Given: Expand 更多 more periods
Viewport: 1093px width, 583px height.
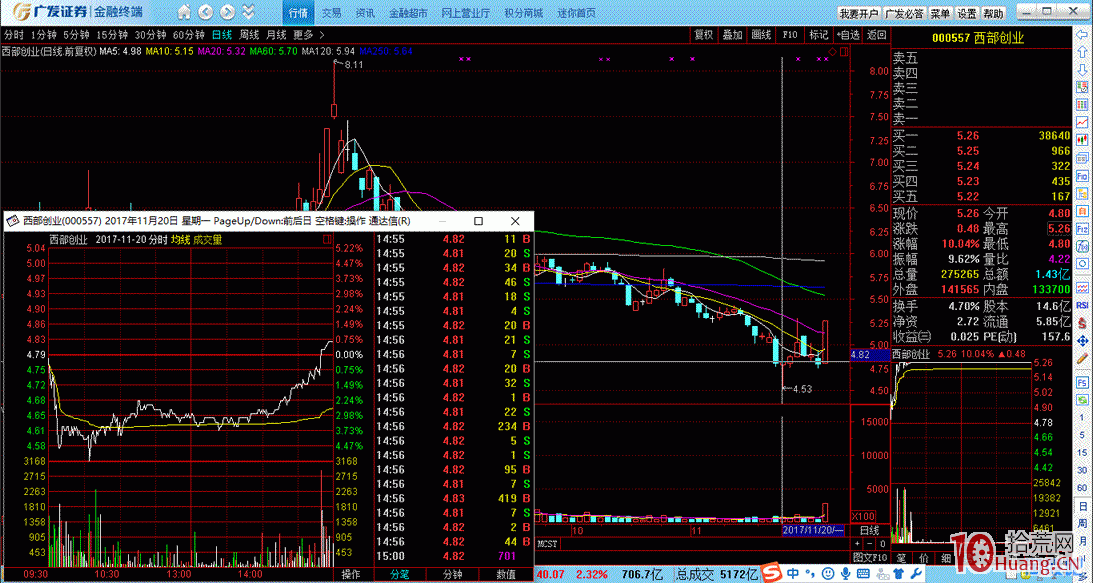Looking at the screenshot, I should pos(308,35).
